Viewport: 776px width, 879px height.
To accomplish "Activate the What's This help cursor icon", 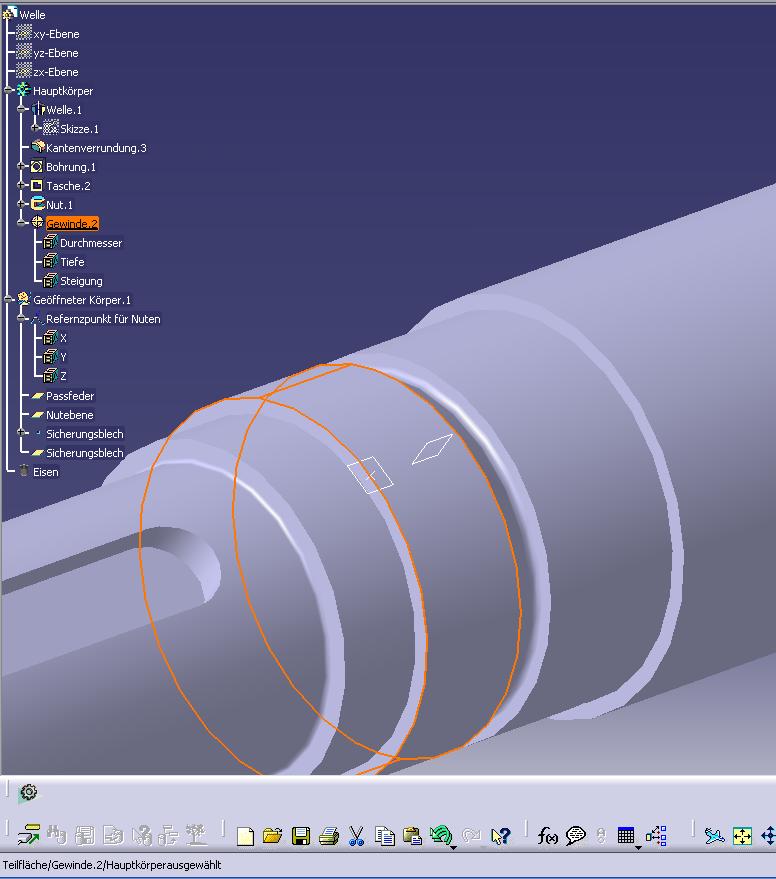I will point(500,836).
